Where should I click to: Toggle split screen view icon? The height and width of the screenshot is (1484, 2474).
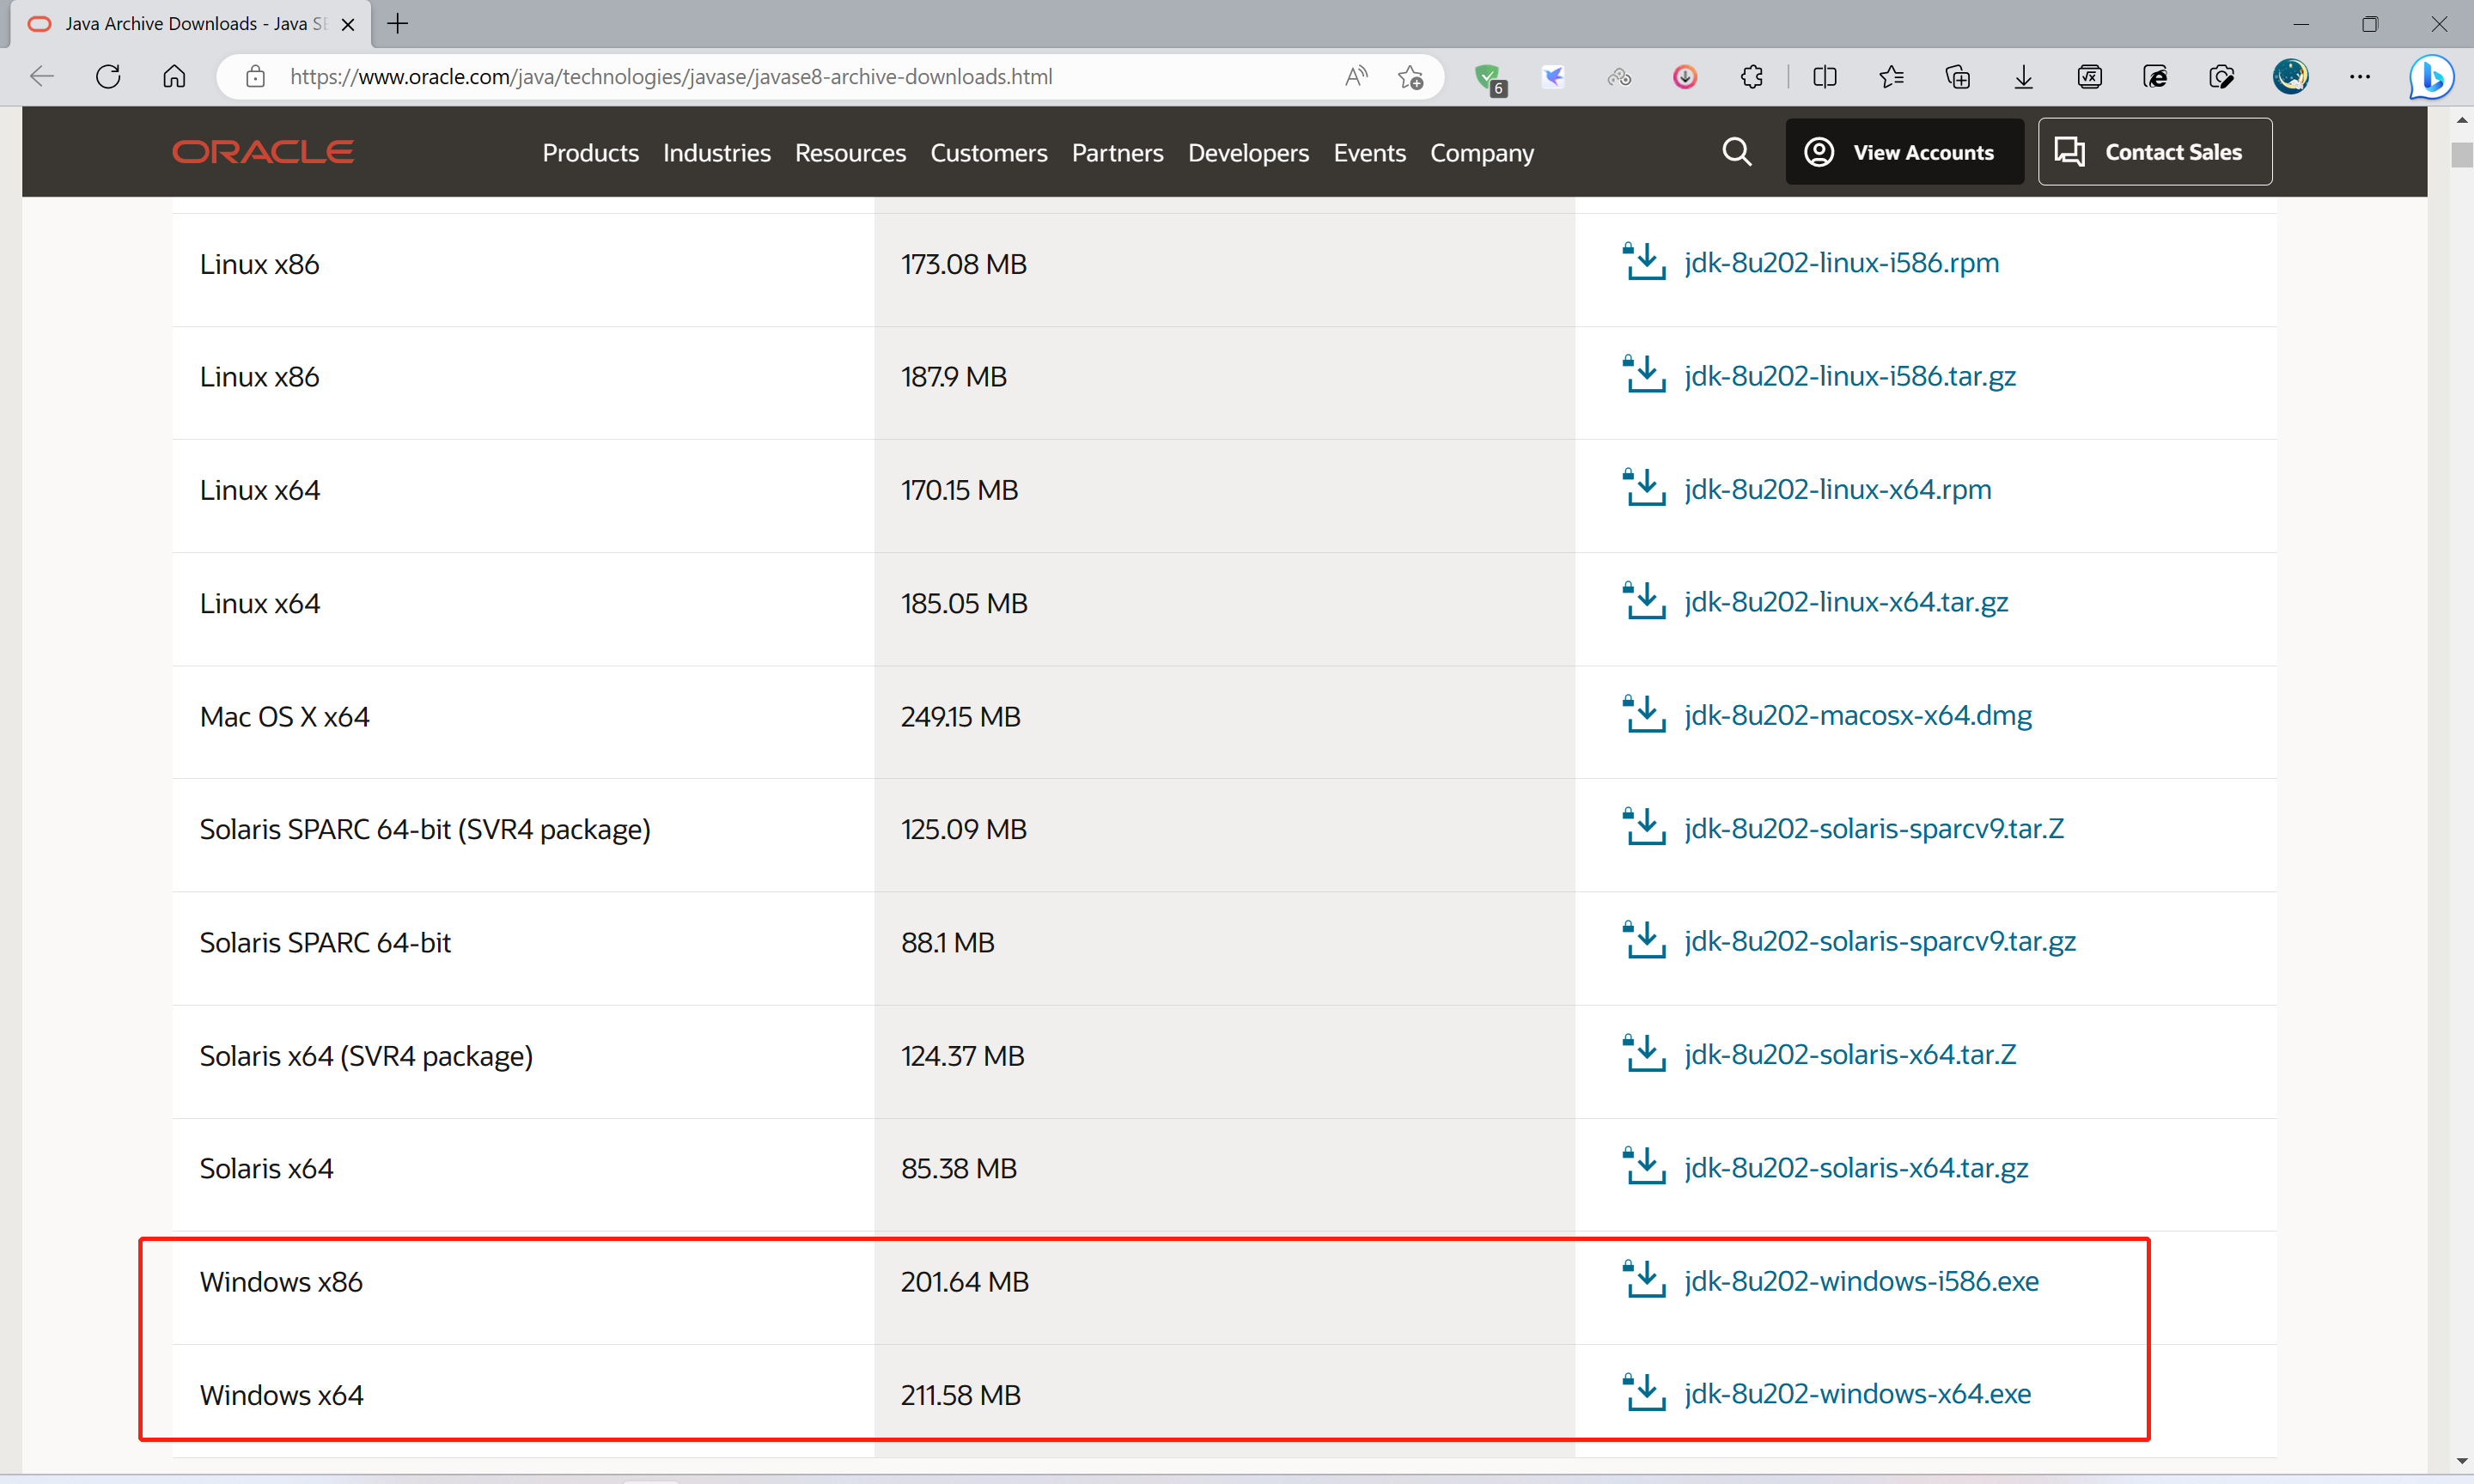(1825, 76)
